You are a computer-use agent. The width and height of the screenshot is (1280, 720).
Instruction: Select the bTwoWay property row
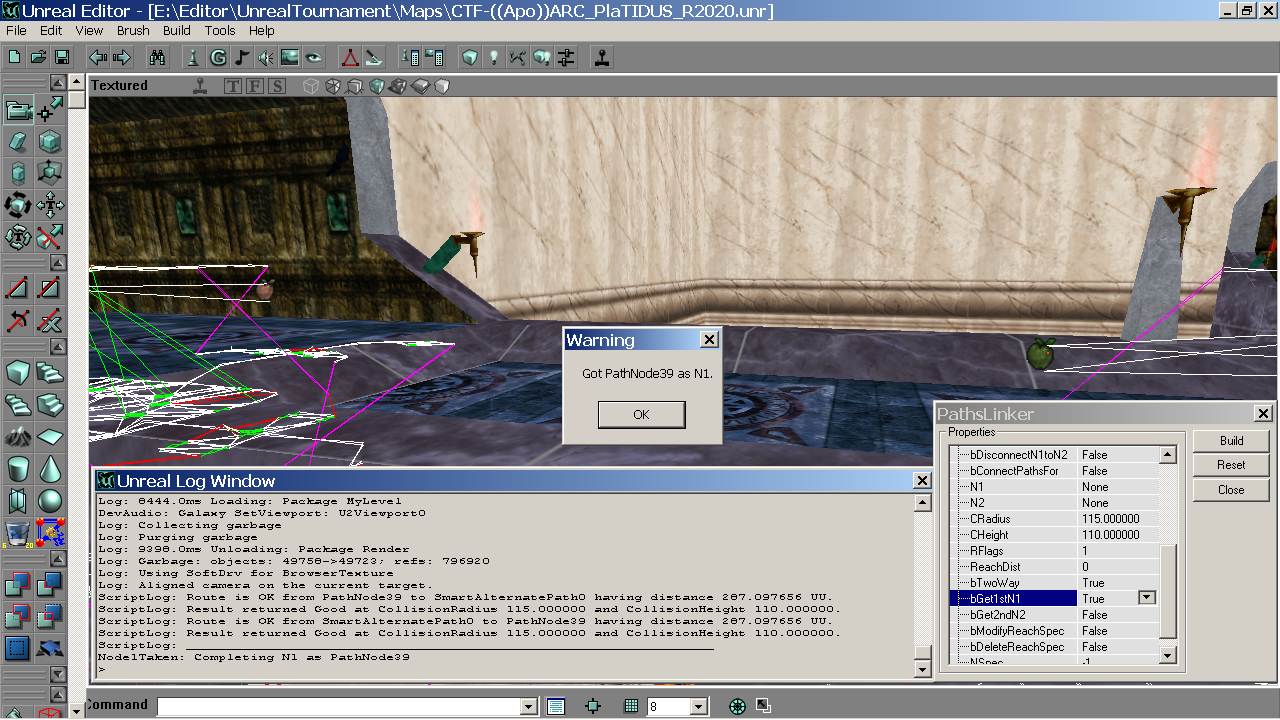1054,582
